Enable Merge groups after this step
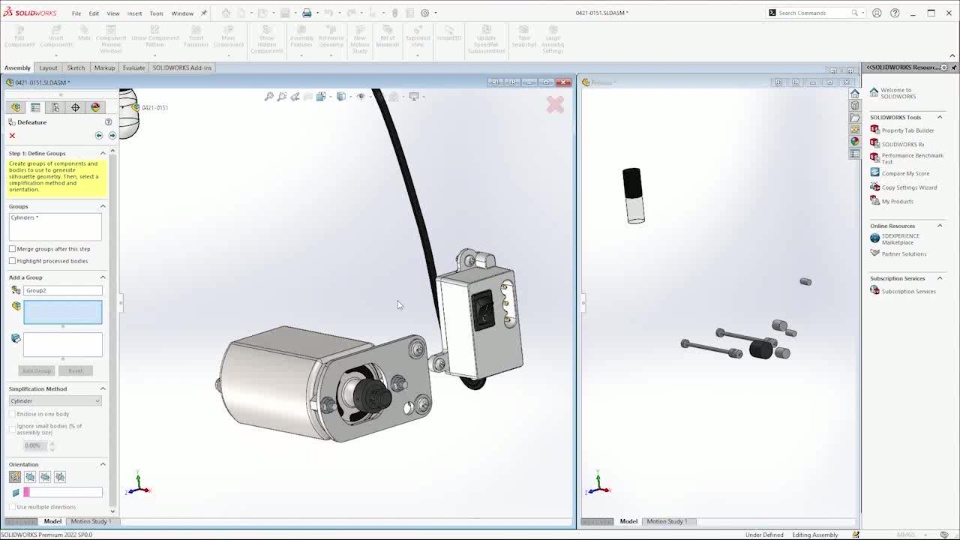 (12, 249)
